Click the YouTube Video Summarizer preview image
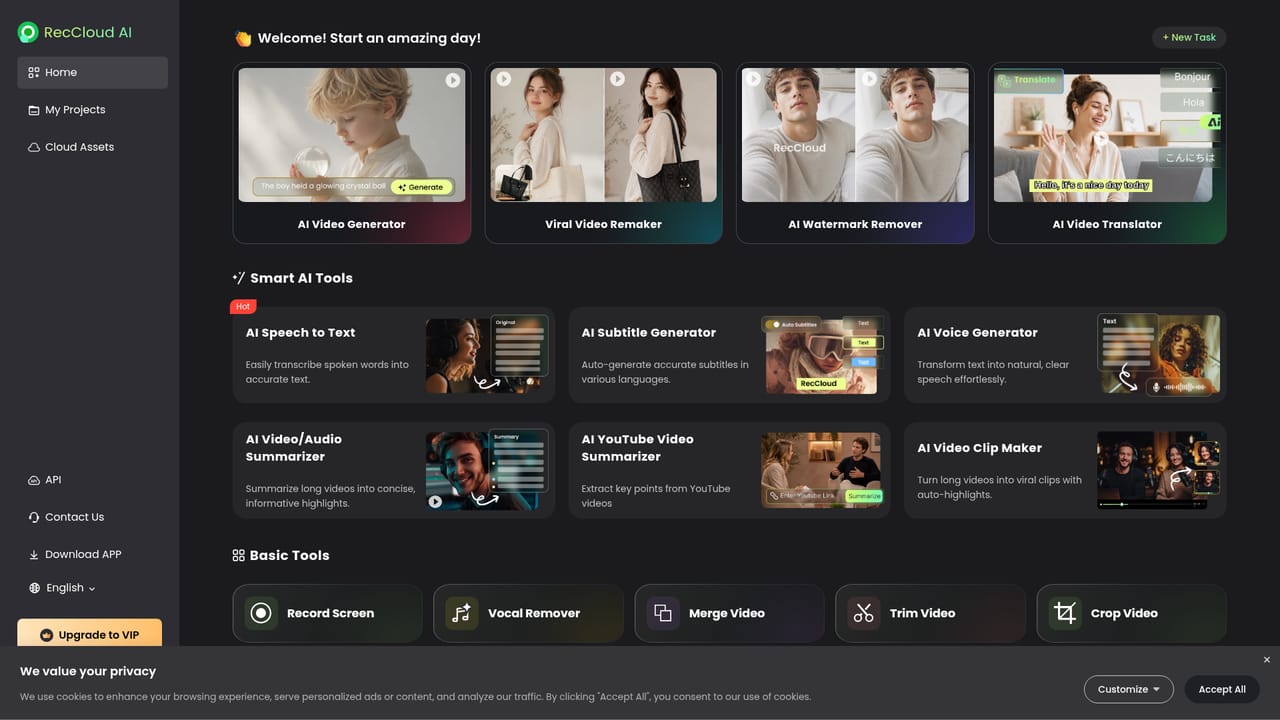This screenshot has width=1280, height=720. point(823,470)
